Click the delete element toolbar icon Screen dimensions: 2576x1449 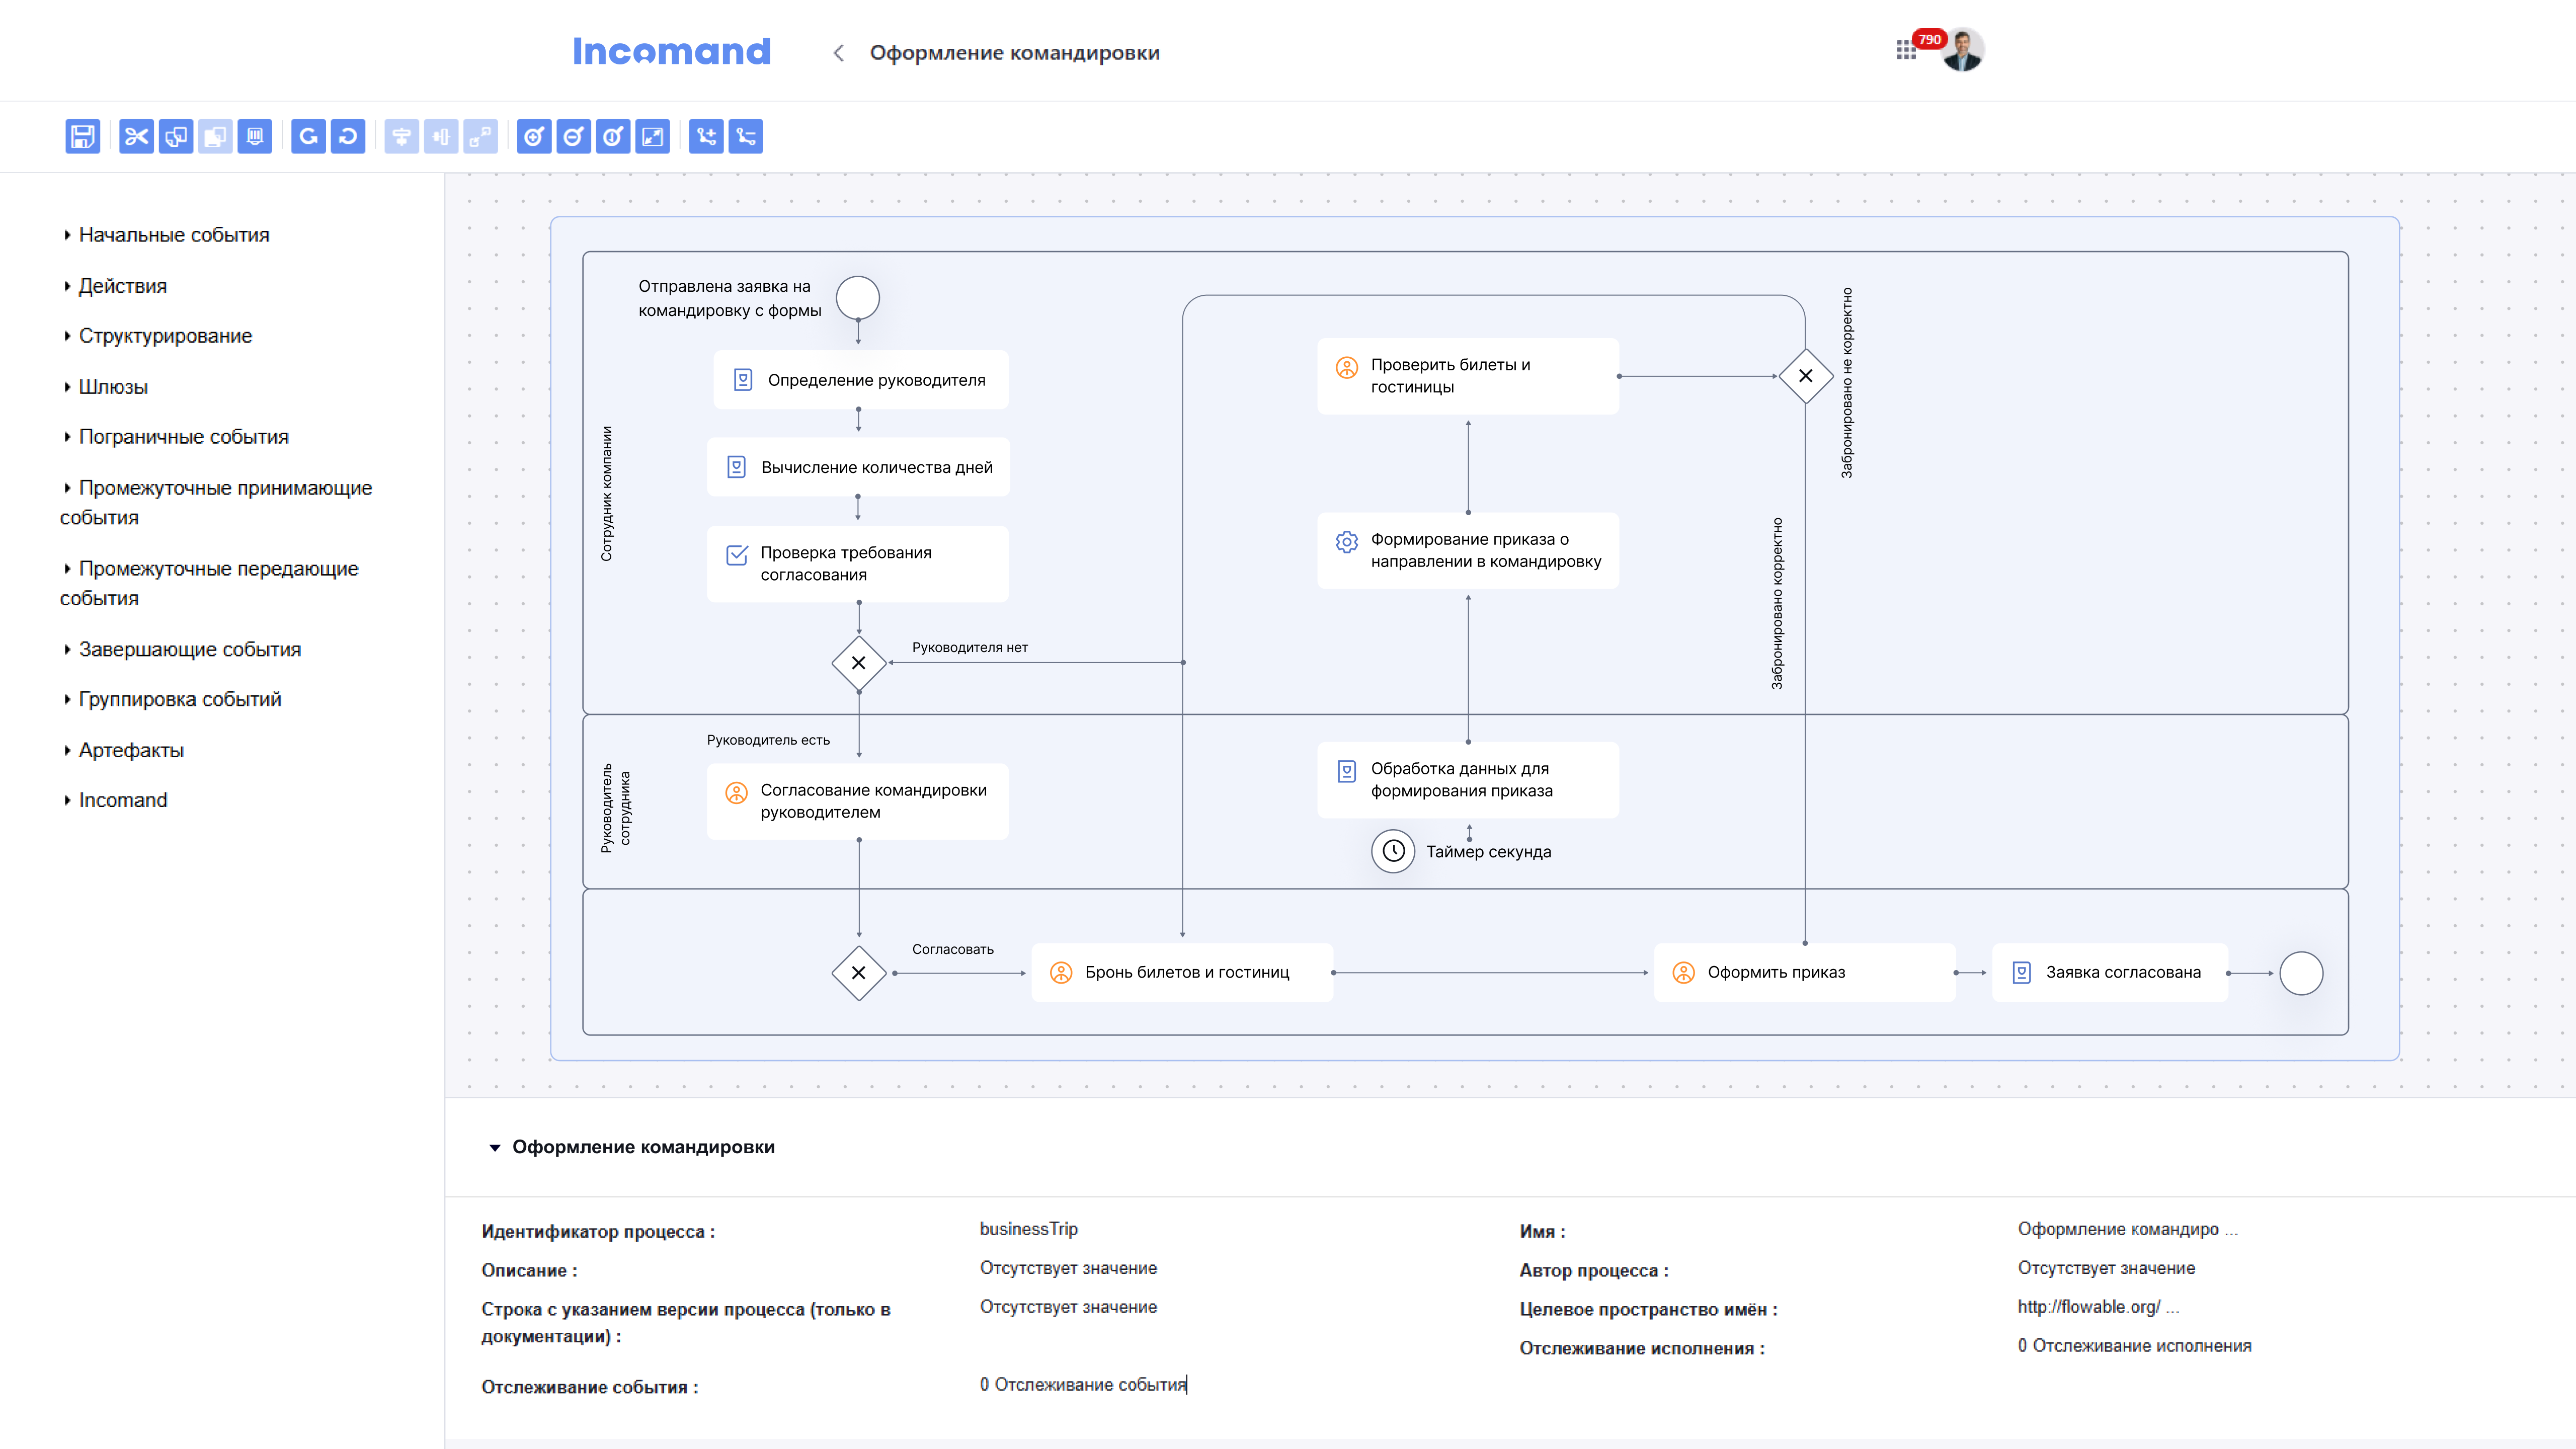coord(255,136)
